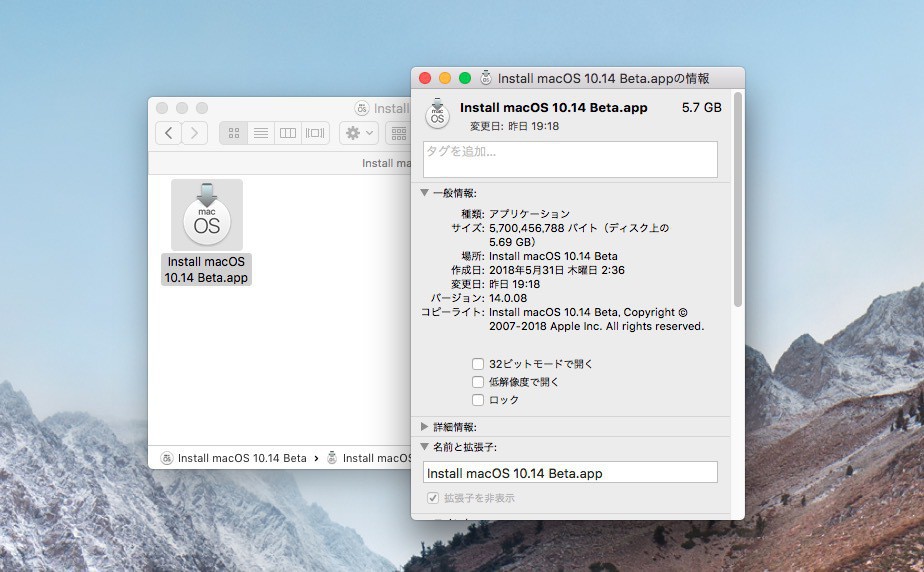924x572 pixels.
Task: Click the name field Install macOS 10.14 Beta.app
Action: 570,473
